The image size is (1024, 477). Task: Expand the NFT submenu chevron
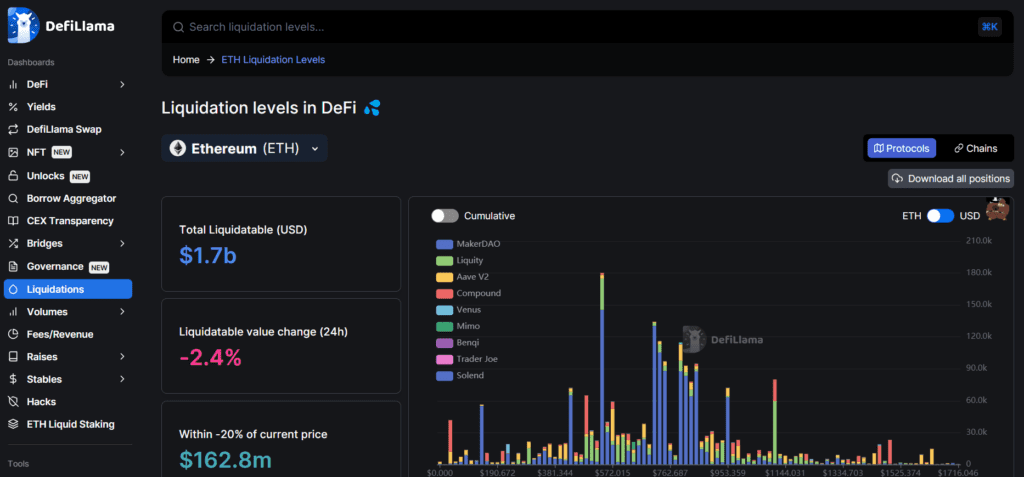pos(122,152)
